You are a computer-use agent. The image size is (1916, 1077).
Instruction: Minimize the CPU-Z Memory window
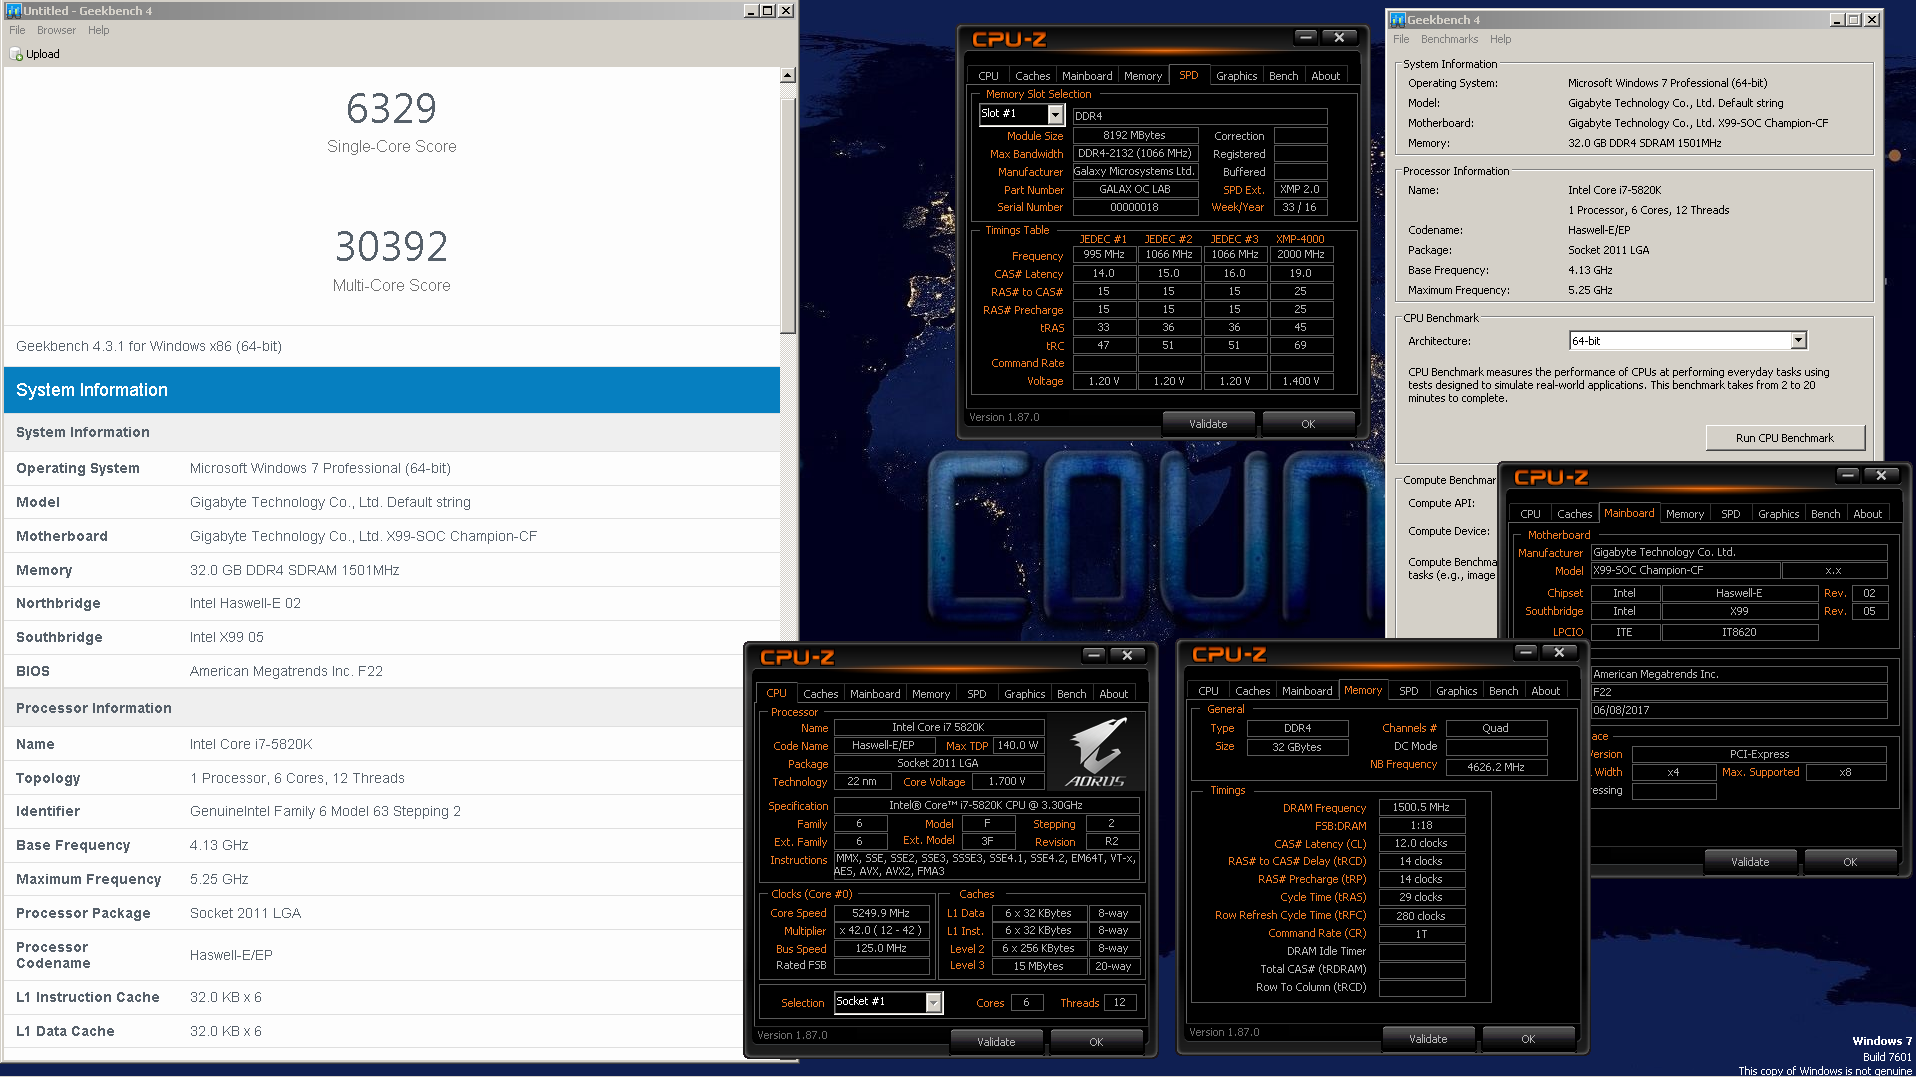(x=1526, y=652)
